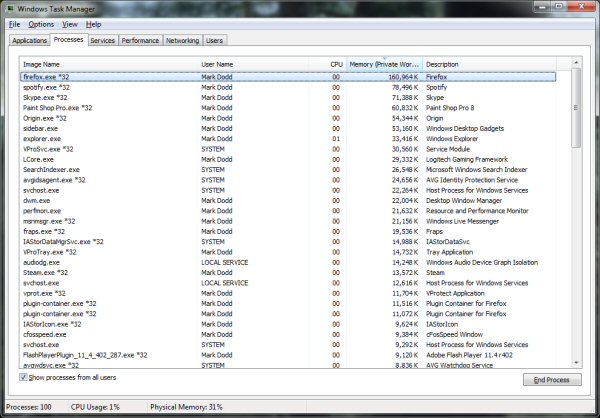Open the File menu
The height and width of the screenshot is (418, 600).
[15, 24]
